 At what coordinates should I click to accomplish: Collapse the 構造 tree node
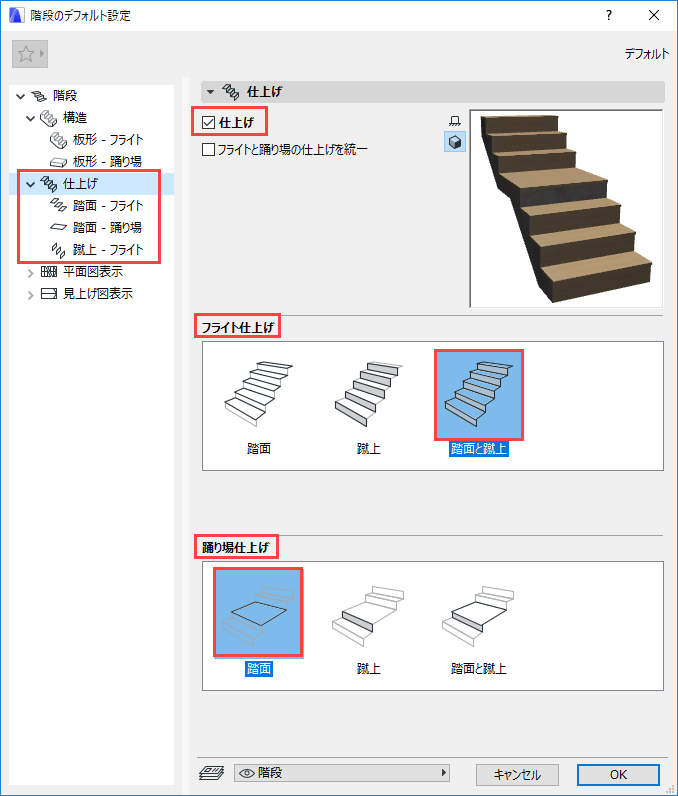30,118
